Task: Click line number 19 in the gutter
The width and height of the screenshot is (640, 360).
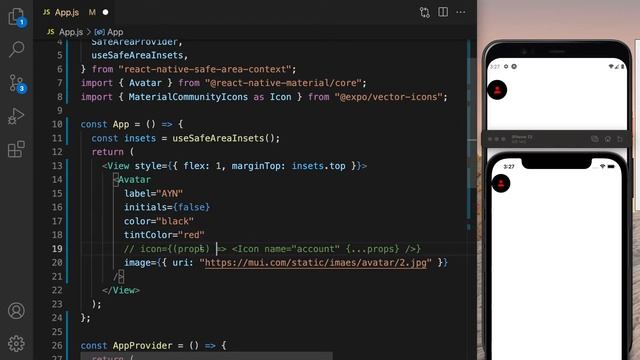Action: click(x=57, y=249)
